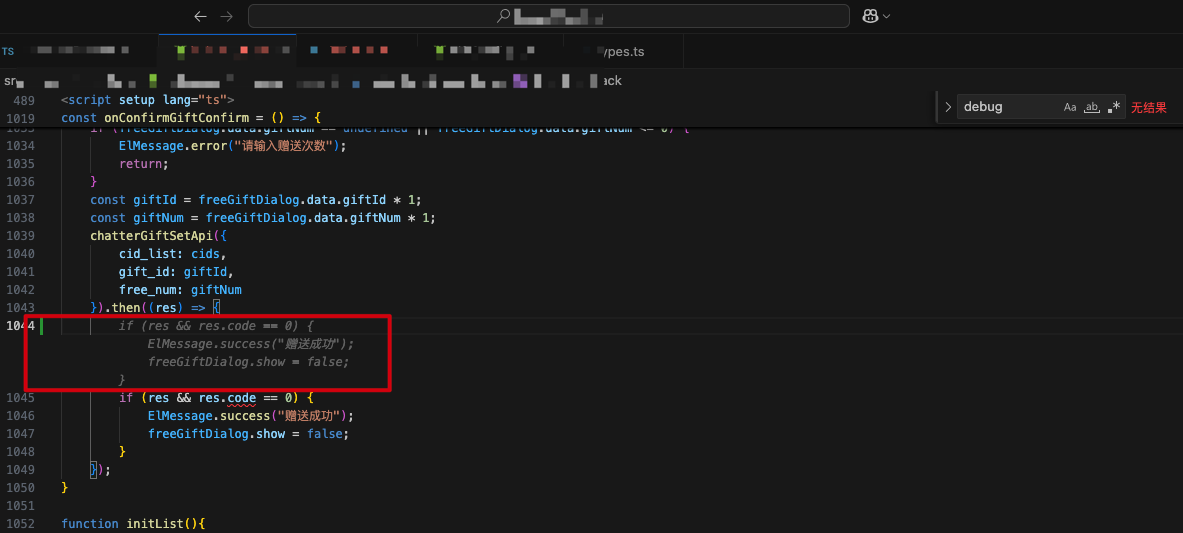The height and width of the screenshot is (533, 1183).
Task: Click "return;" on line 1035
Action: [144, 164]
